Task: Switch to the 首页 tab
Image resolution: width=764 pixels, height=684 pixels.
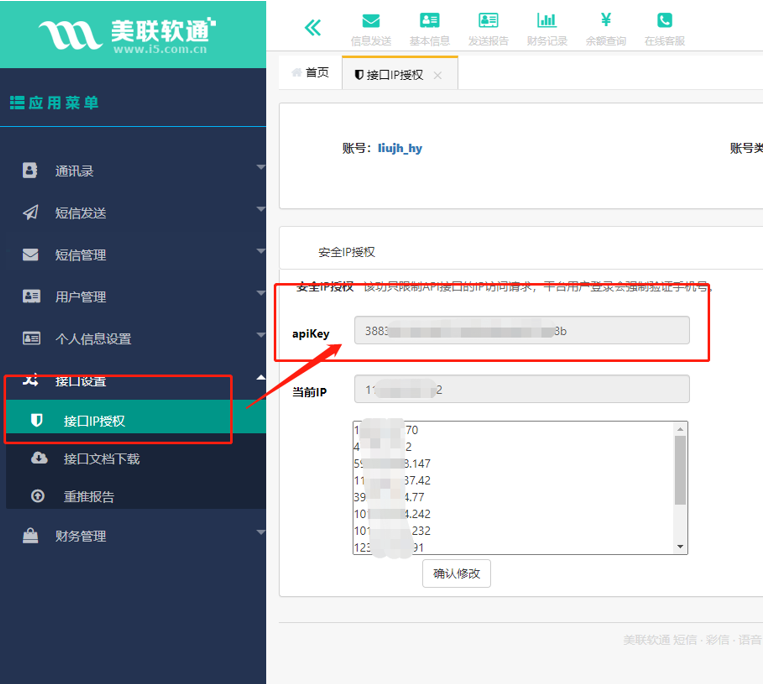Action: click(310, 73)
